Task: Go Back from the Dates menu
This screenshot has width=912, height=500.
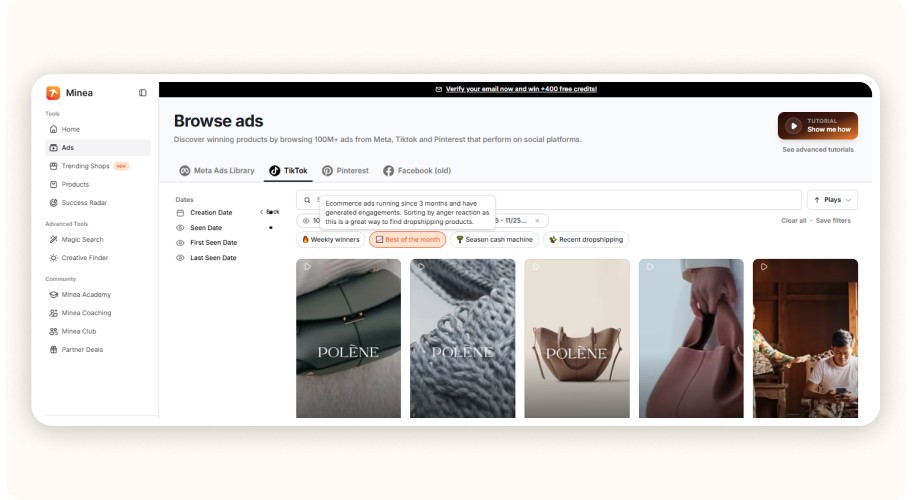Action: coord(270,212)
